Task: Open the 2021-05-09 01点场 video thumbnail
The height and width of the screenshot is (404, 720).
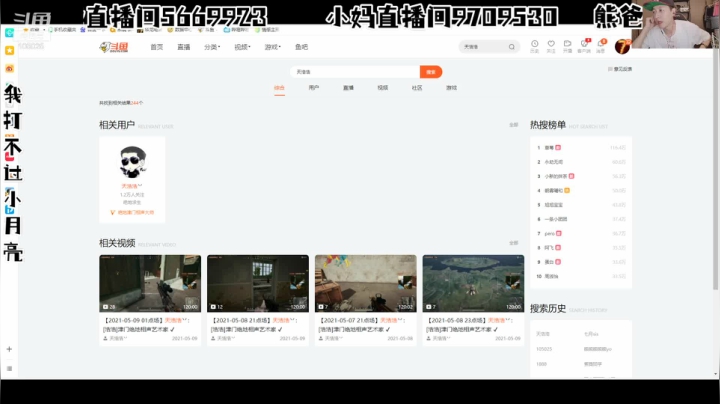Action: point(150,284)
